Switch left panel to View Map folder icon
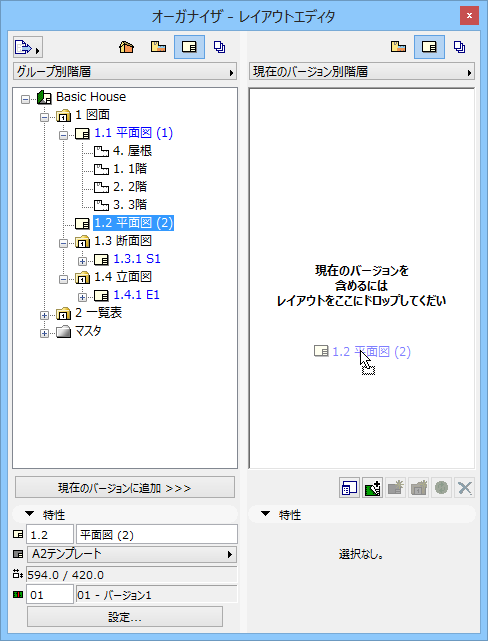 [158, 47]
